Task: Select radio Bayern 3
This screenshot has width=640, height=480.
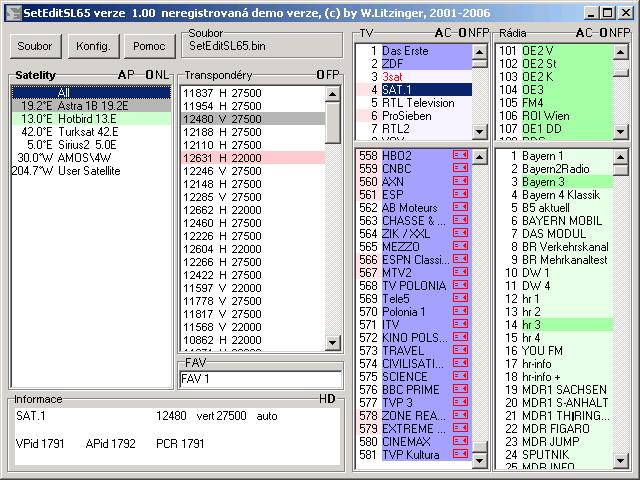Action: point(555,182)
